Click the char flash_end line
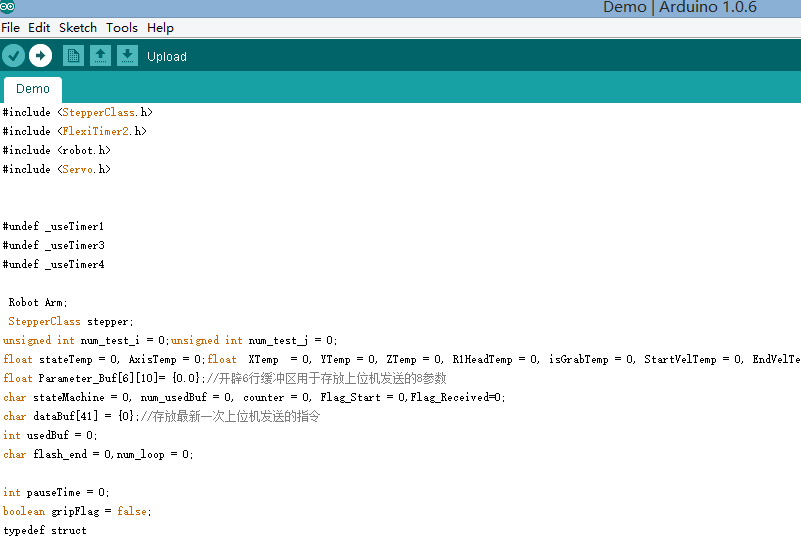The image size is (801, 539). point(98,454)
